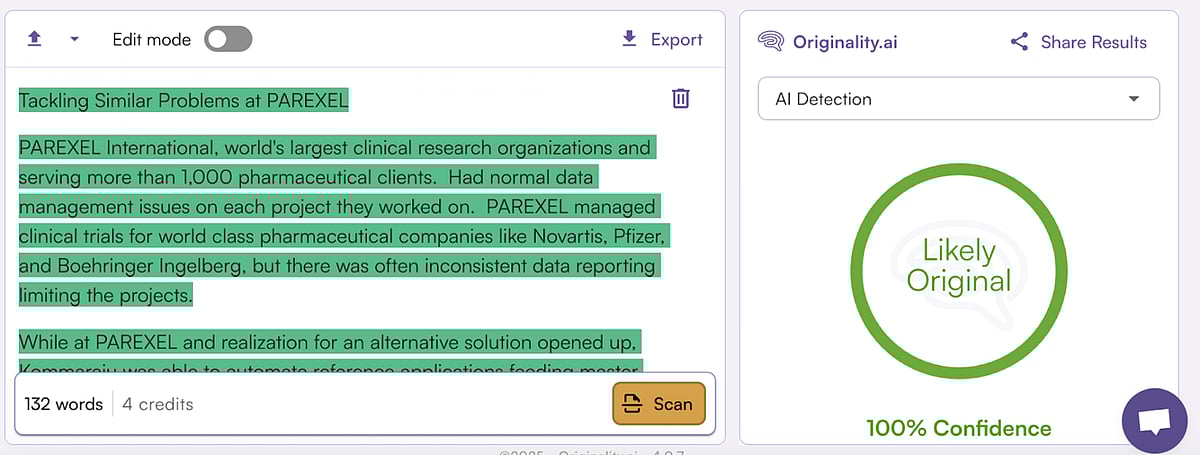This screenshot has width=1200, height=455.
Task: Click the Likely Original result circle
Action: click(958, 265)
